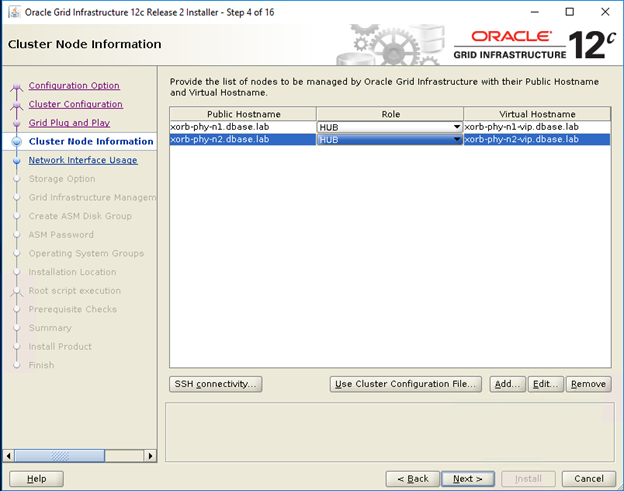The height and width of the screenshot is (491, 624).
Task: Click the Java installer icon in title bar
Action: coord(14,12)
